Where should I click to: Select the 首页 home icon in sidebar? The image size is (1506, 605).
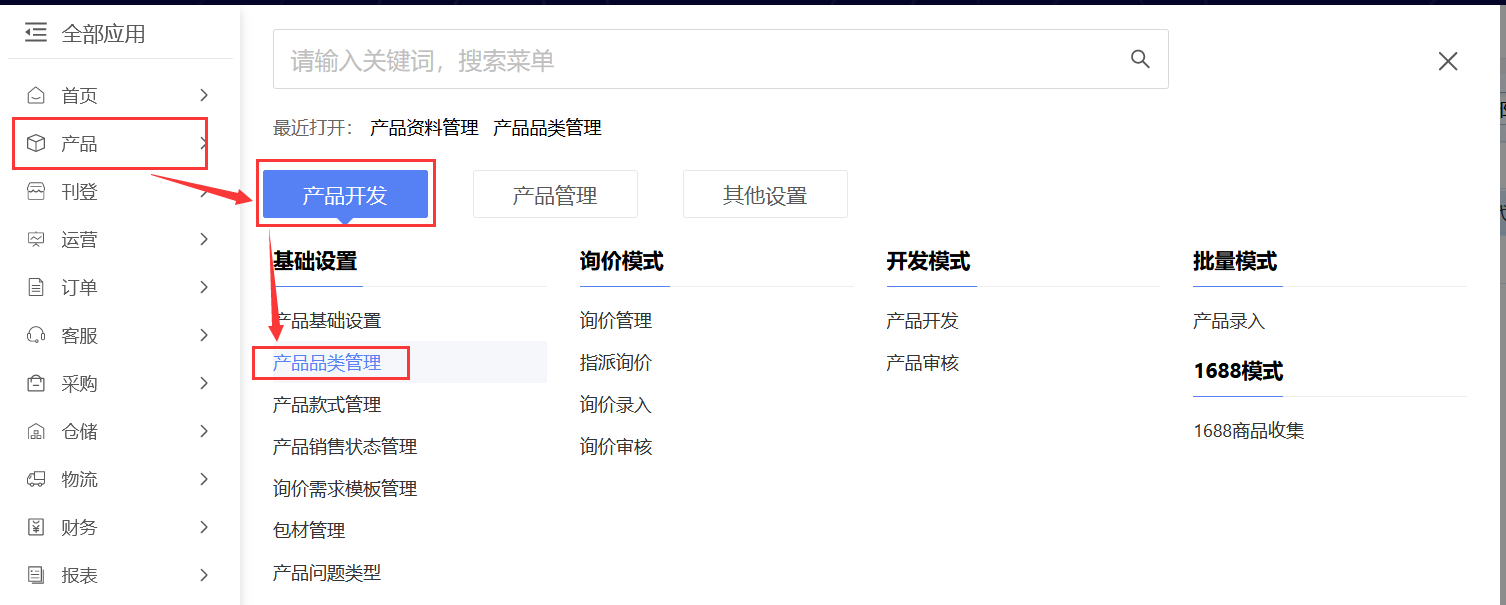click(35, 95)
